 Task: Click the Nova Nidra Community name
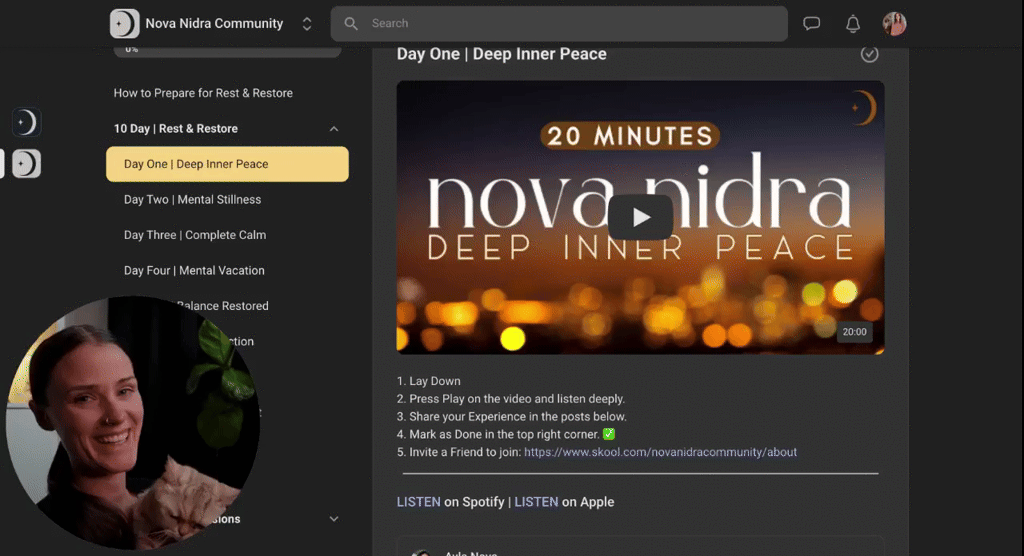(214, 24)
